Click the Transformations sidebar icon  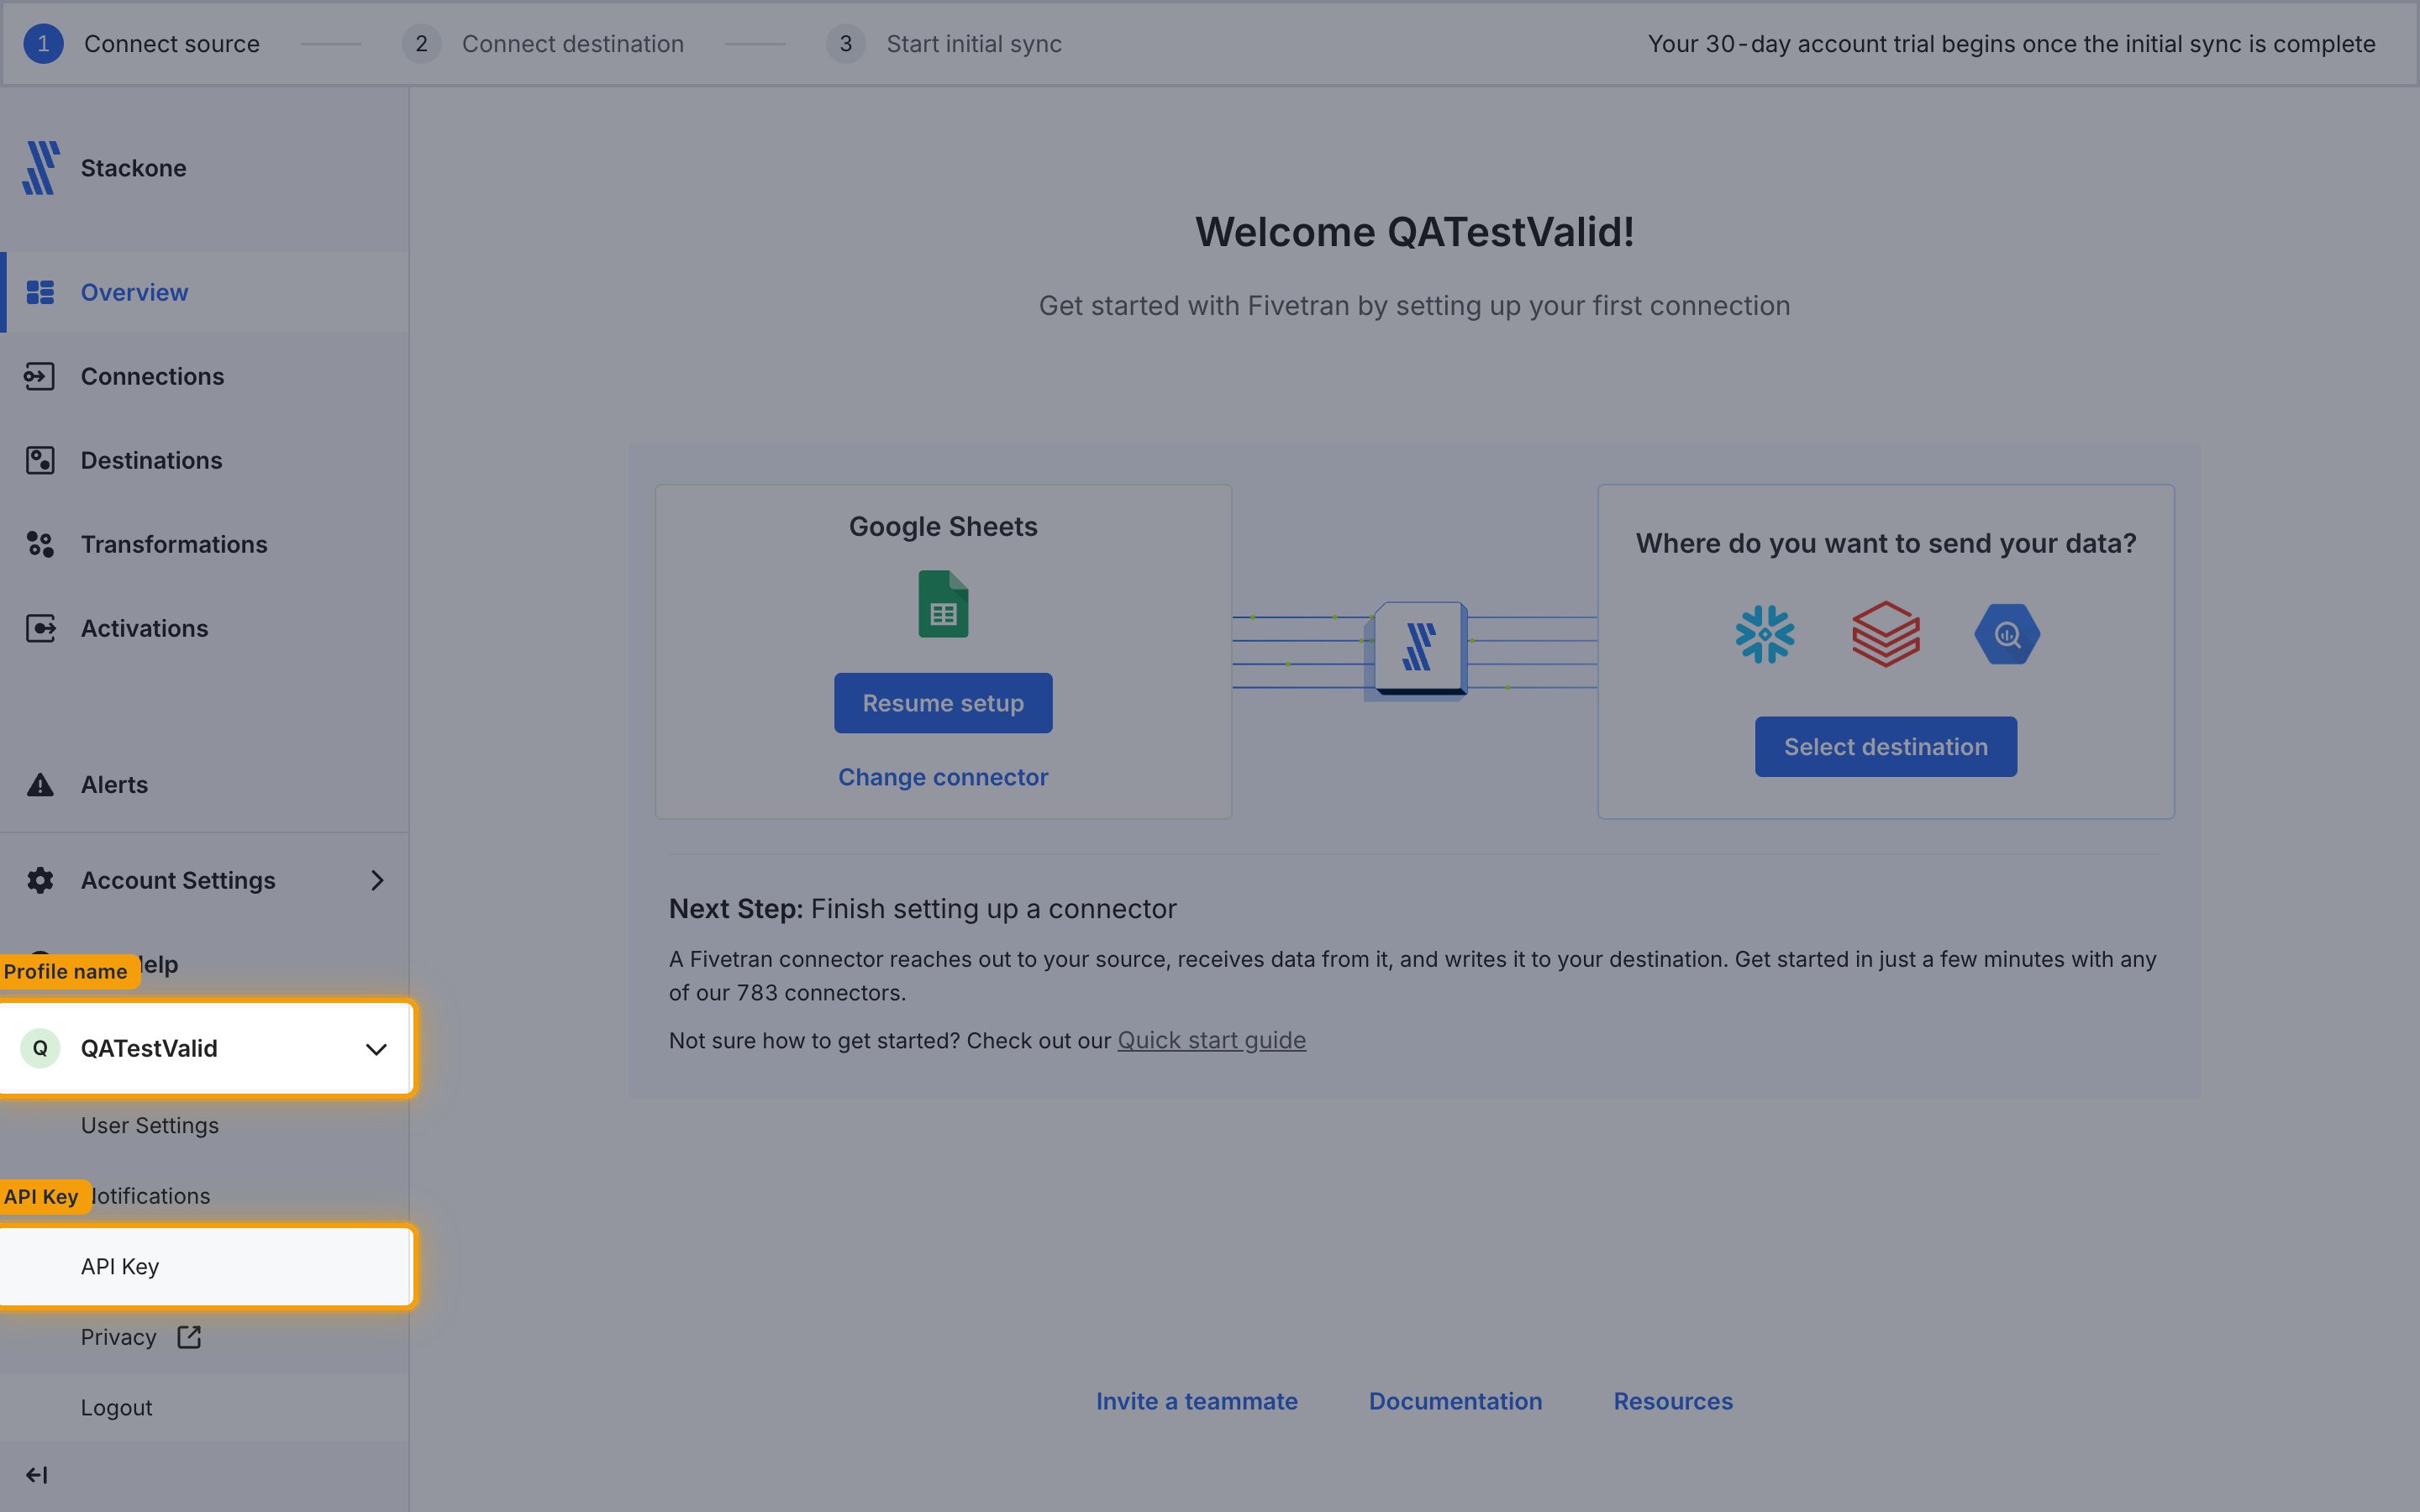pos(40,544)
